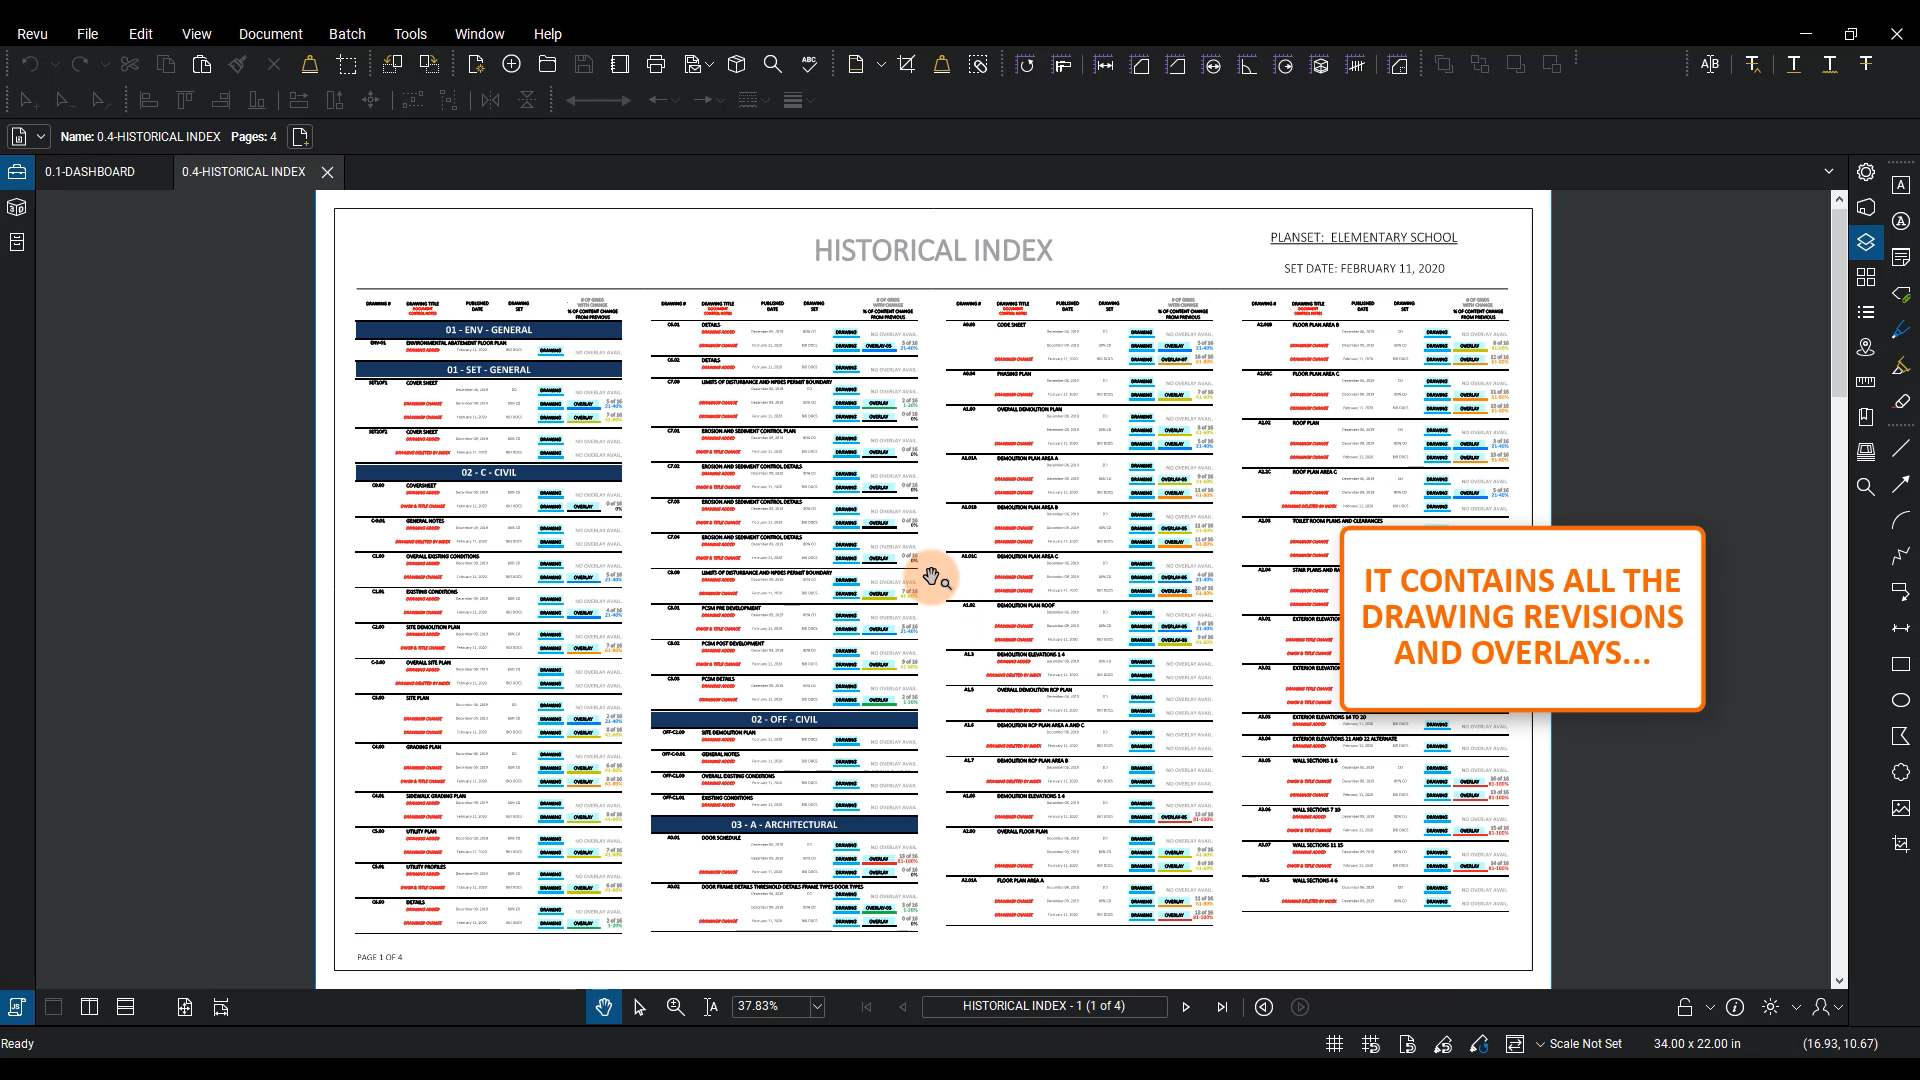Open the Layers panel in right sidebar
Screen dimensions: 1920x1080
tap(1865, 242)
